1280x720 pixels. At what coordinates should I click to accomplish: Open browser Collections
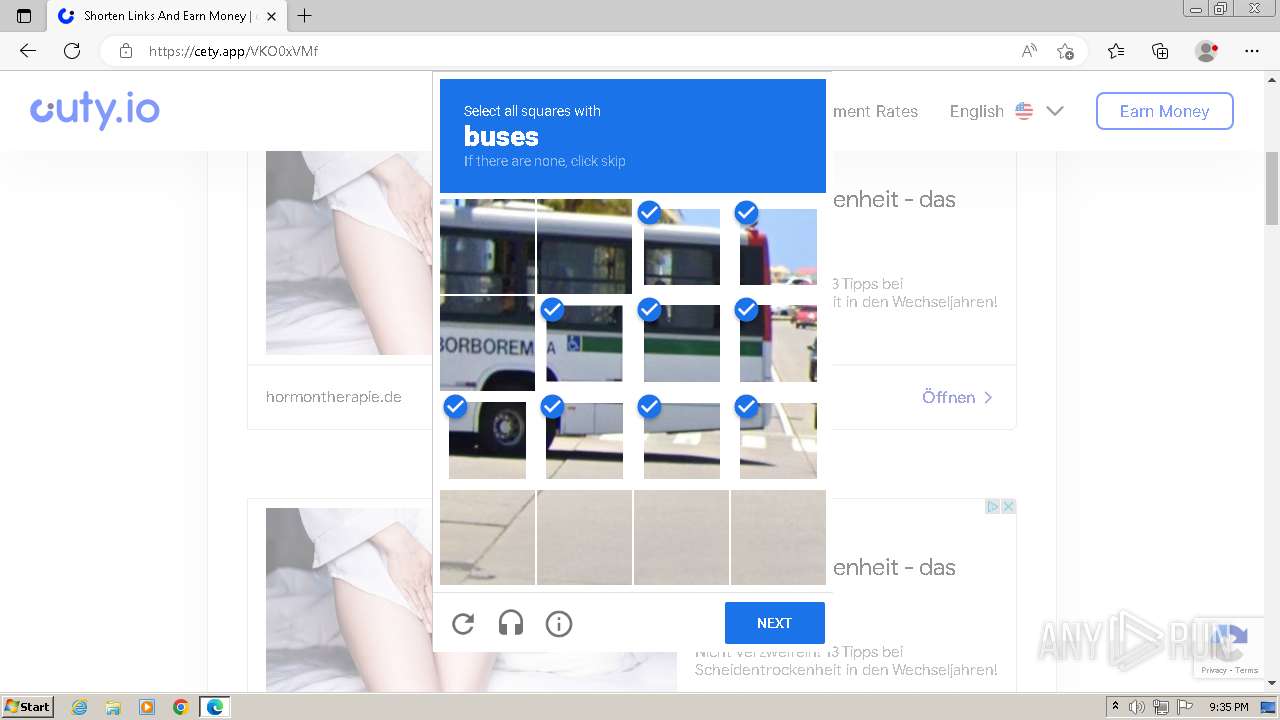(1160, 51)
